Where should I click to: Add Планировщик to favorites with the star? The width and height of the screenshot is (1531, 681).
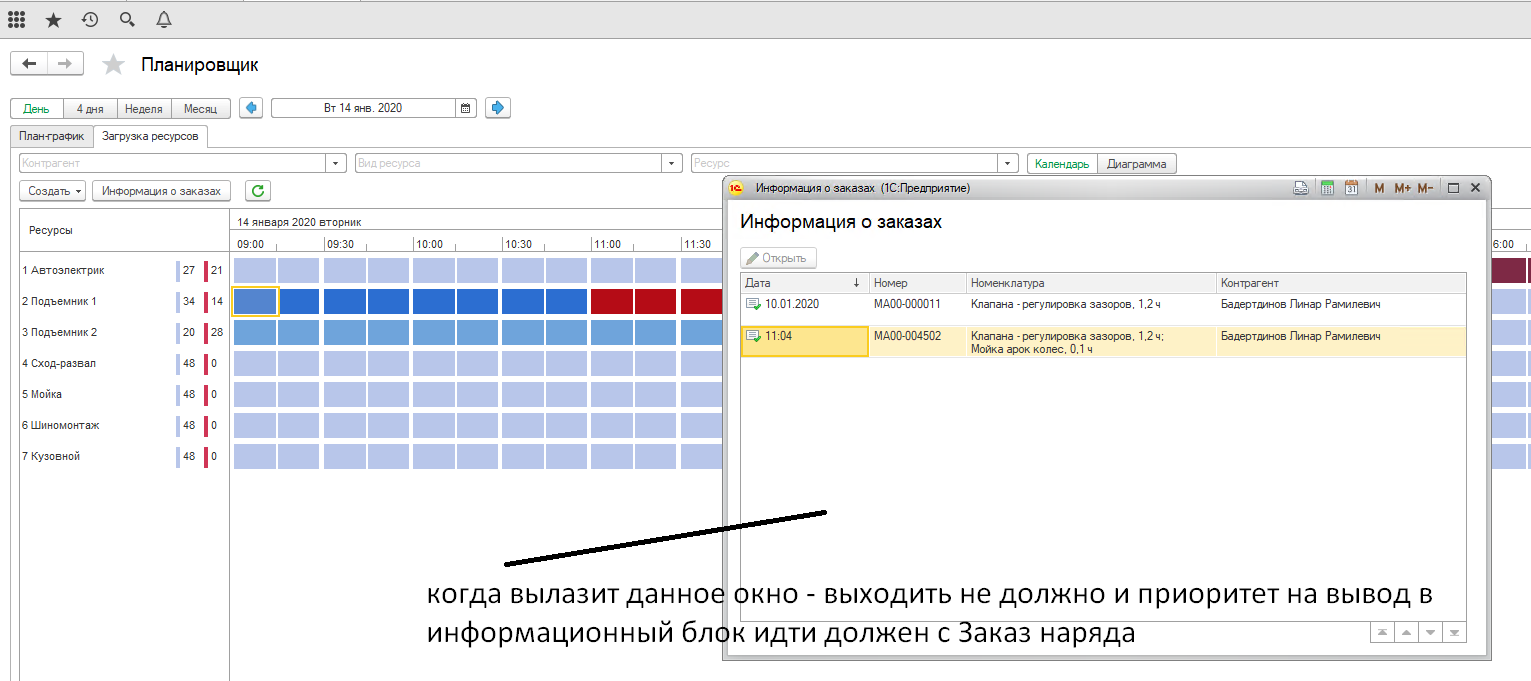click(x=114, y=65)
